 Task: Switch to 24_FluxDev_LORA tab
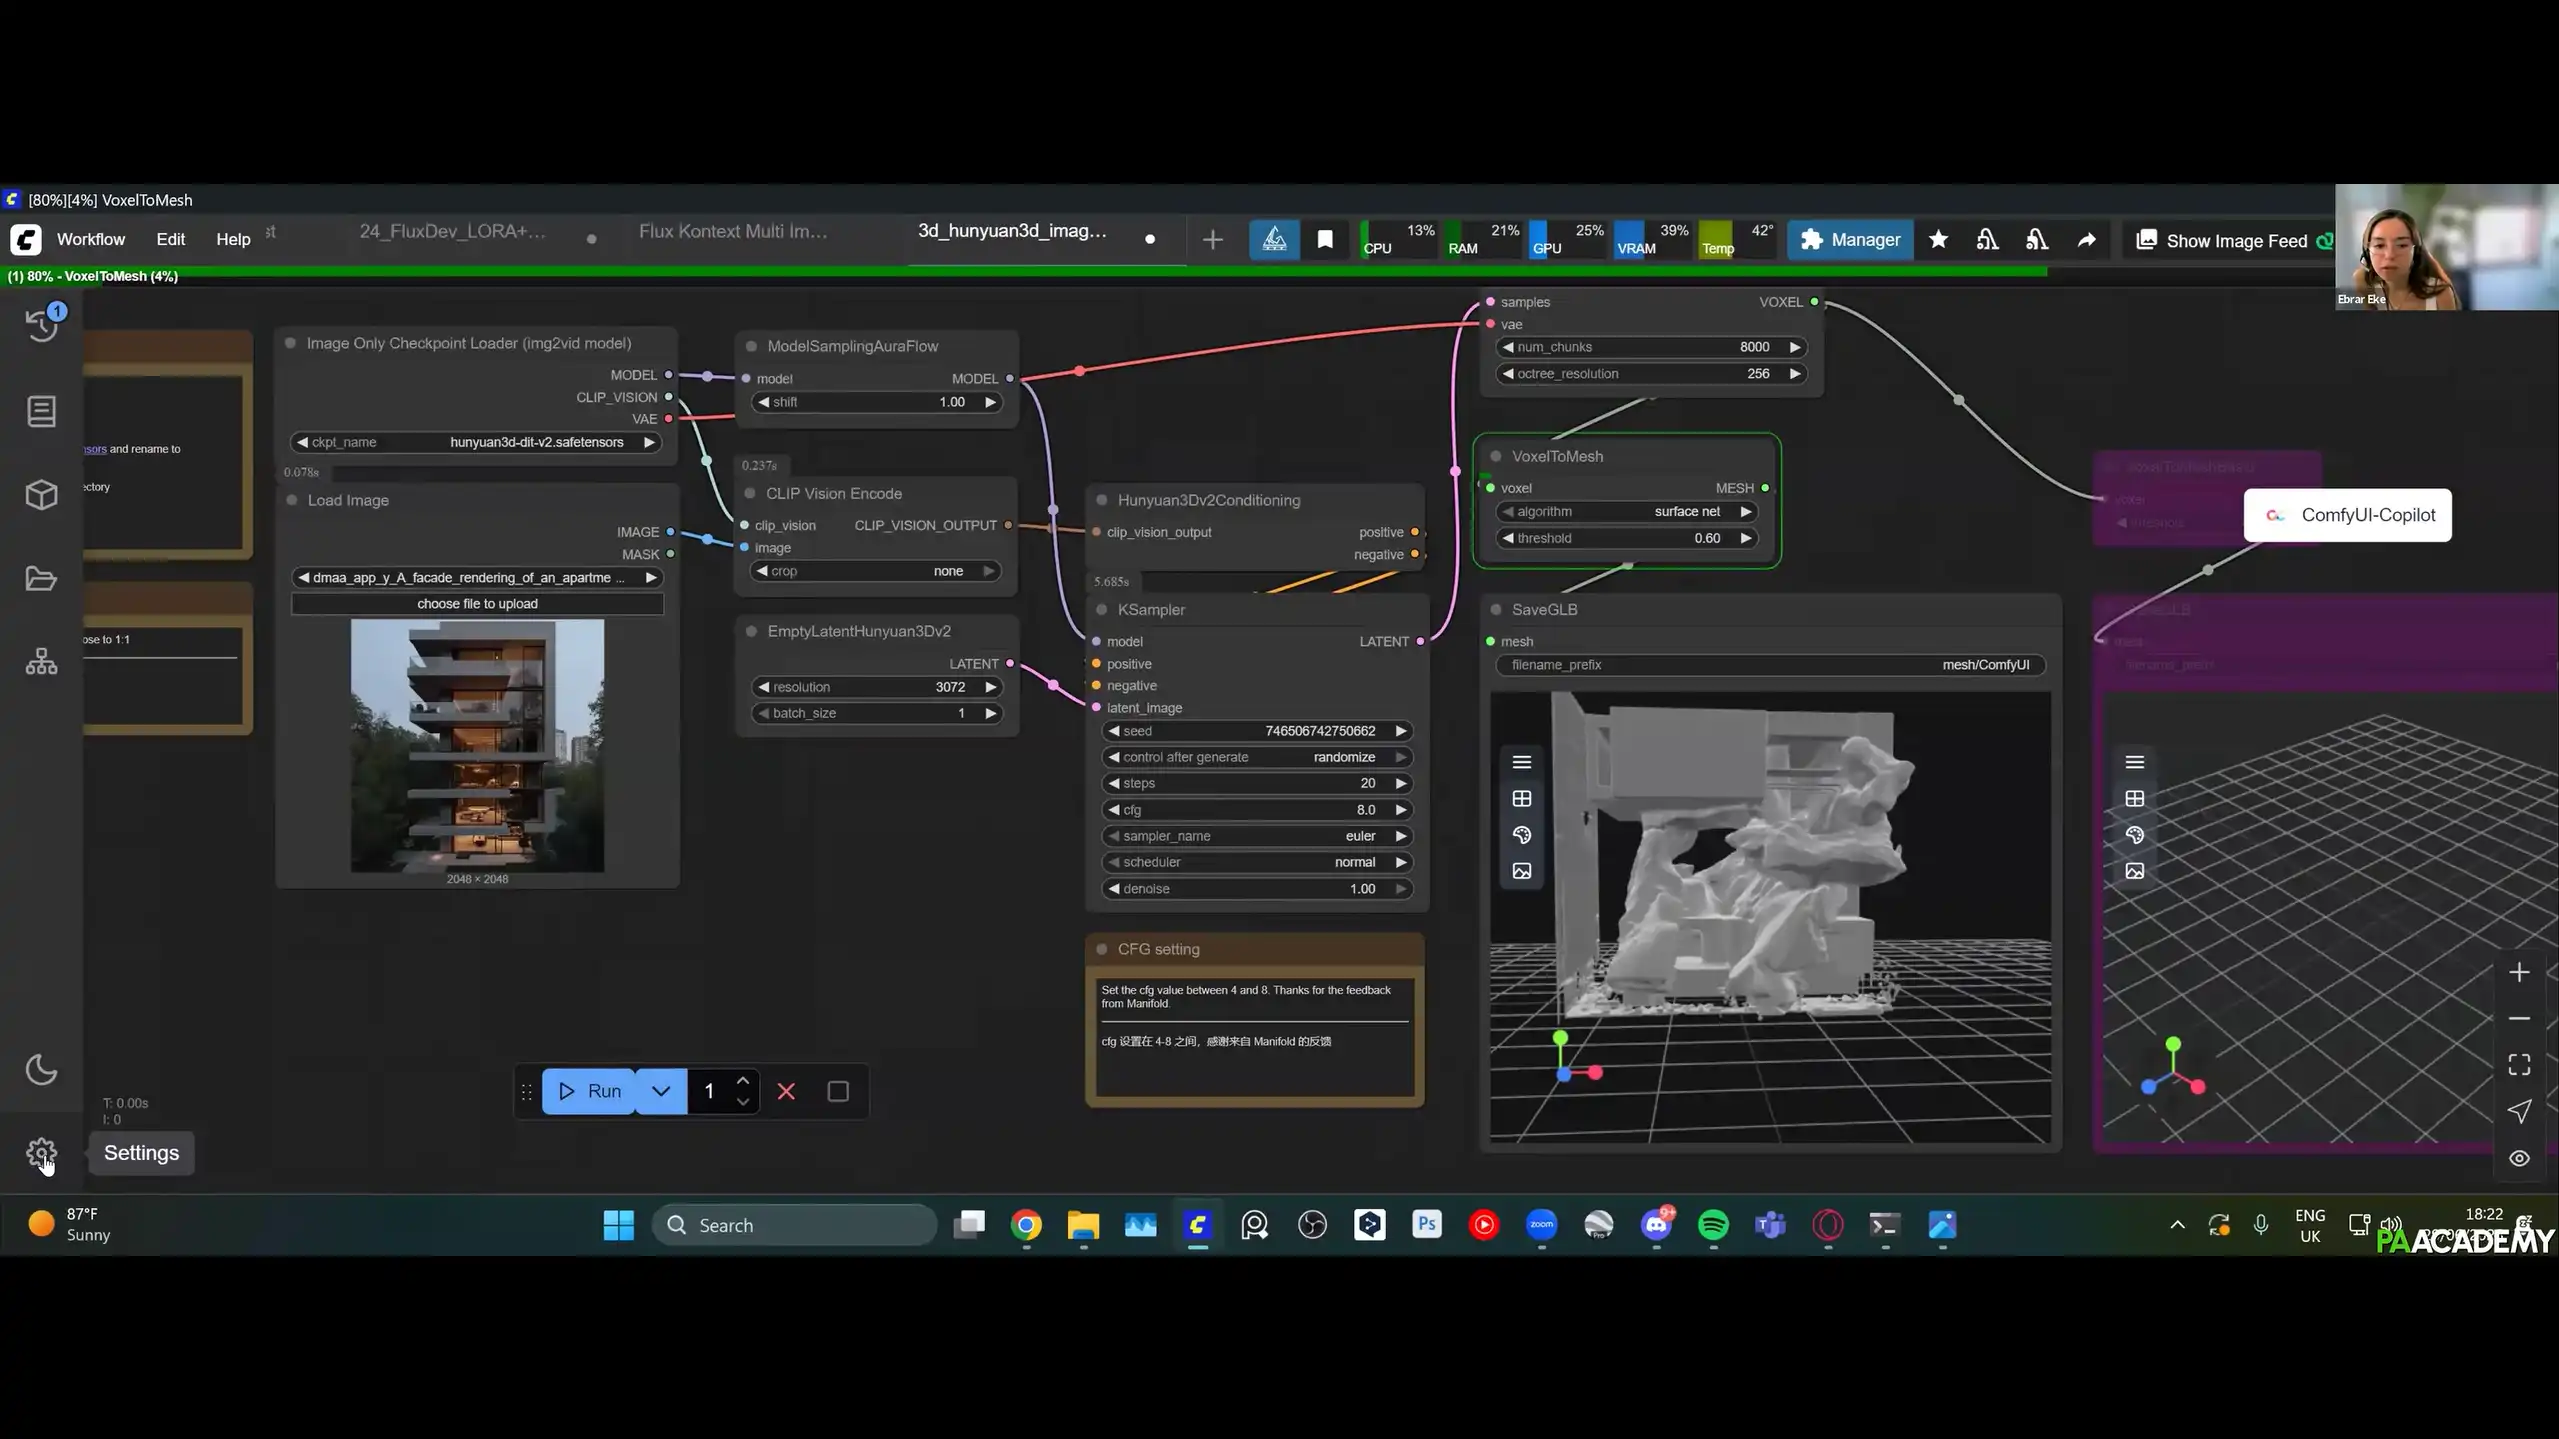[453, 231]
